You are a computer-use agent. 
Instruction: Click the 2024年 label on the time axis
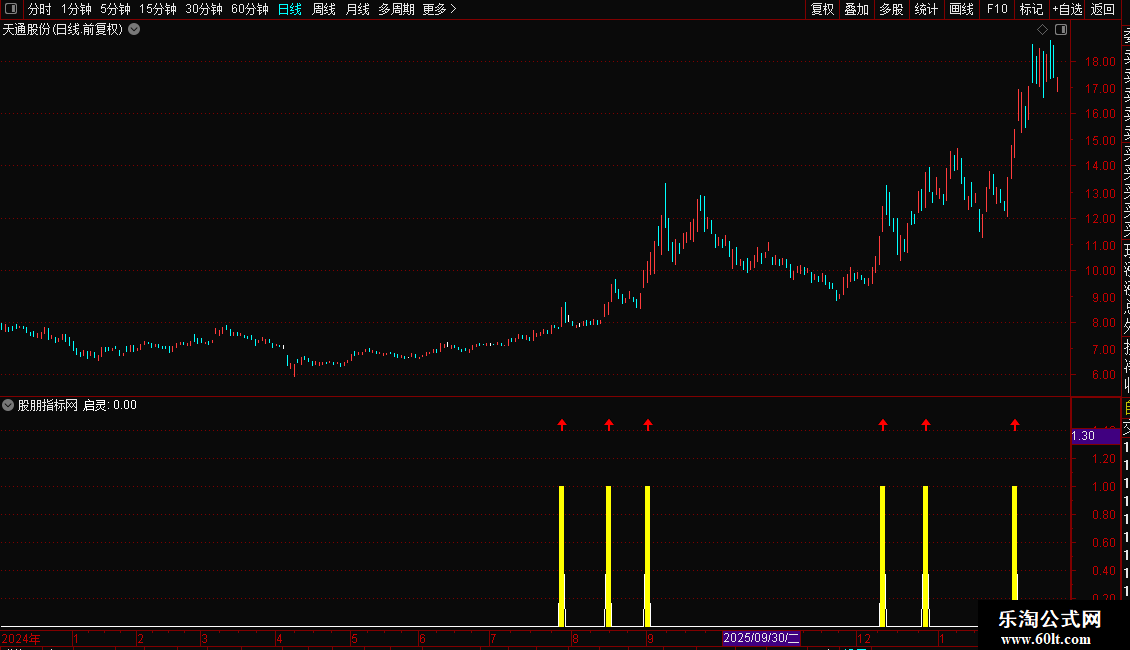(21, 638)
